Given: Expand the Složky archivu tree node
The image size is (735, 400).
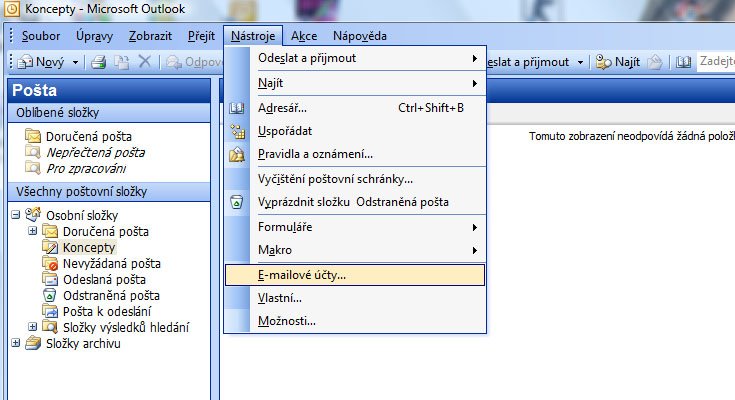Looking at the screenshot, I should [15, 343].
